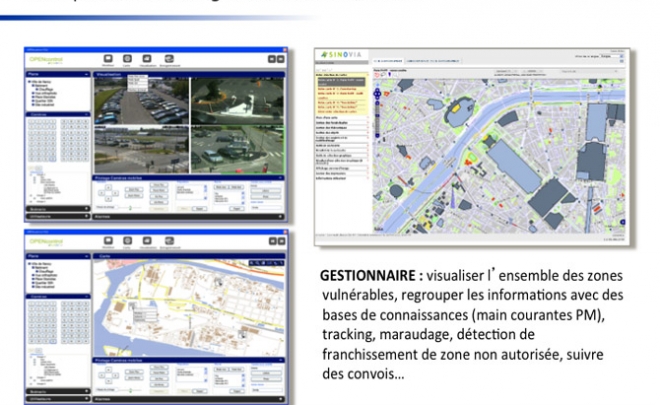The width and height of the screenshot is (660, 405).
Task: Tilt camera down with PTZ arrow, upper window
Action: pyautogui.click(x=108, y=199)
